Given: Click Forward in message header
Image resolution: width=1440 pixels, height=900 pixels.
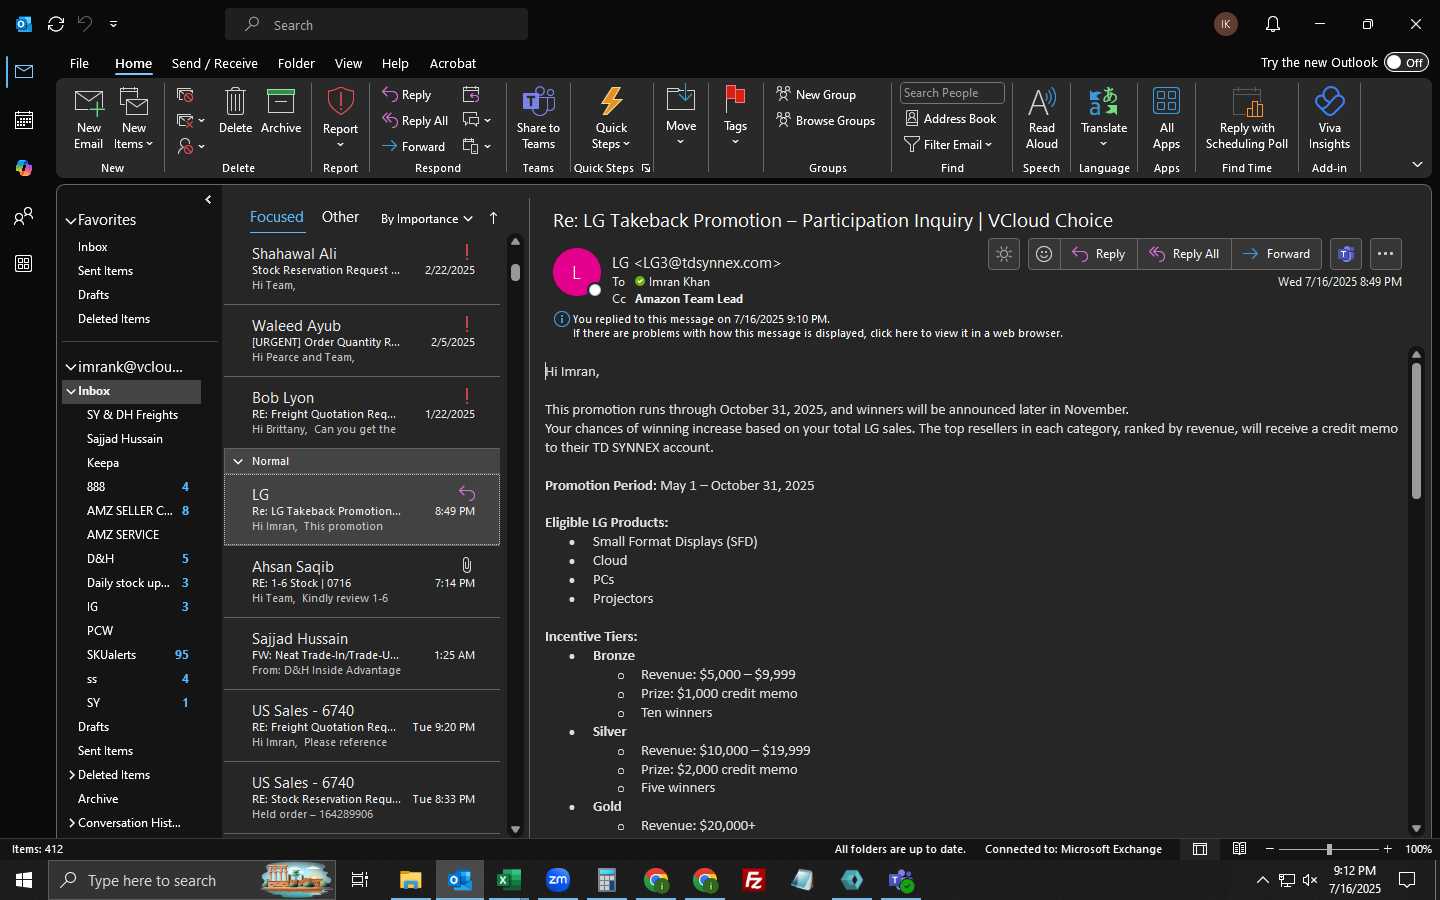Looking at the screenshot, I should [1277, 254].
